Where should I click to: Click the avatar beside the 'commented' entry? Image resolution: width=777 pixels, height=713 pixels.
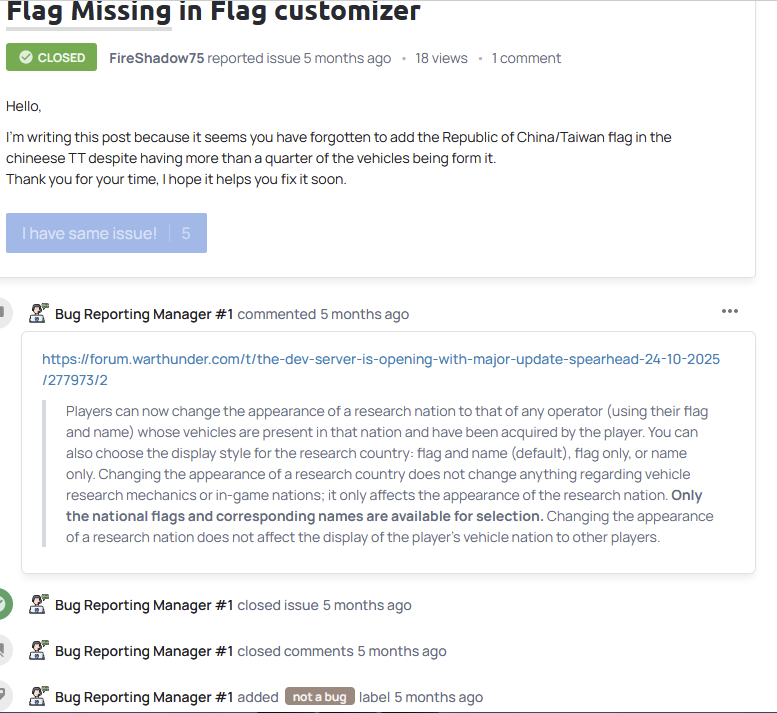[x=39, y=313]
